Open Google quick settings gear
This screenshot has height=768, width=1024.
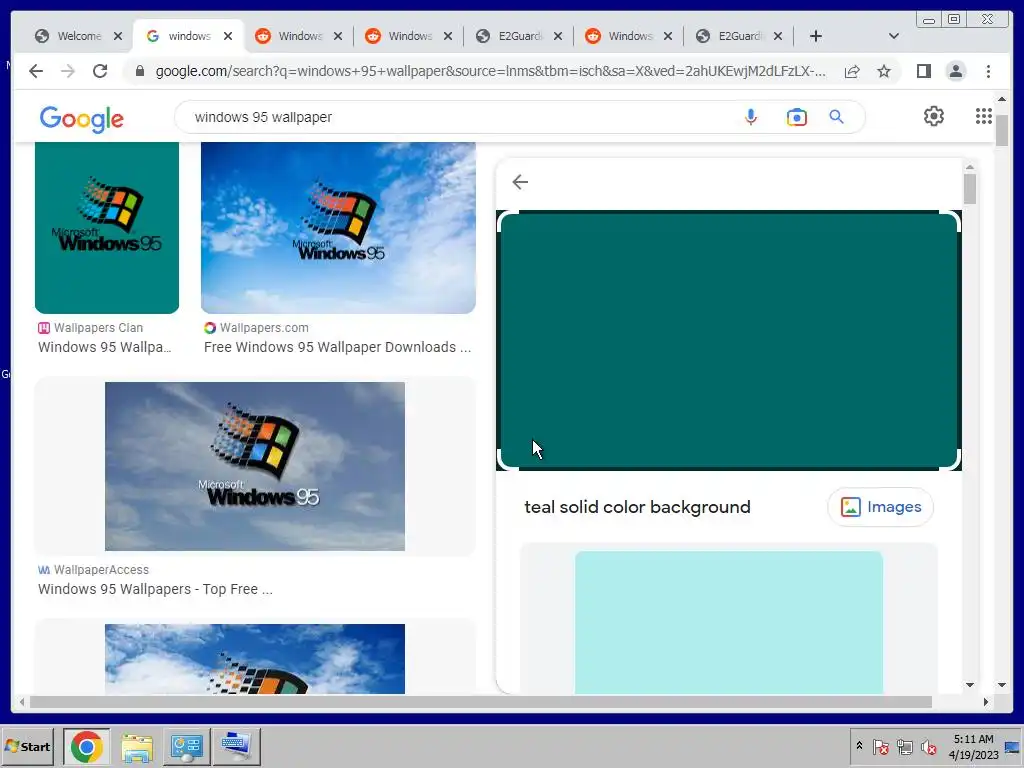(x=934, y=116)
